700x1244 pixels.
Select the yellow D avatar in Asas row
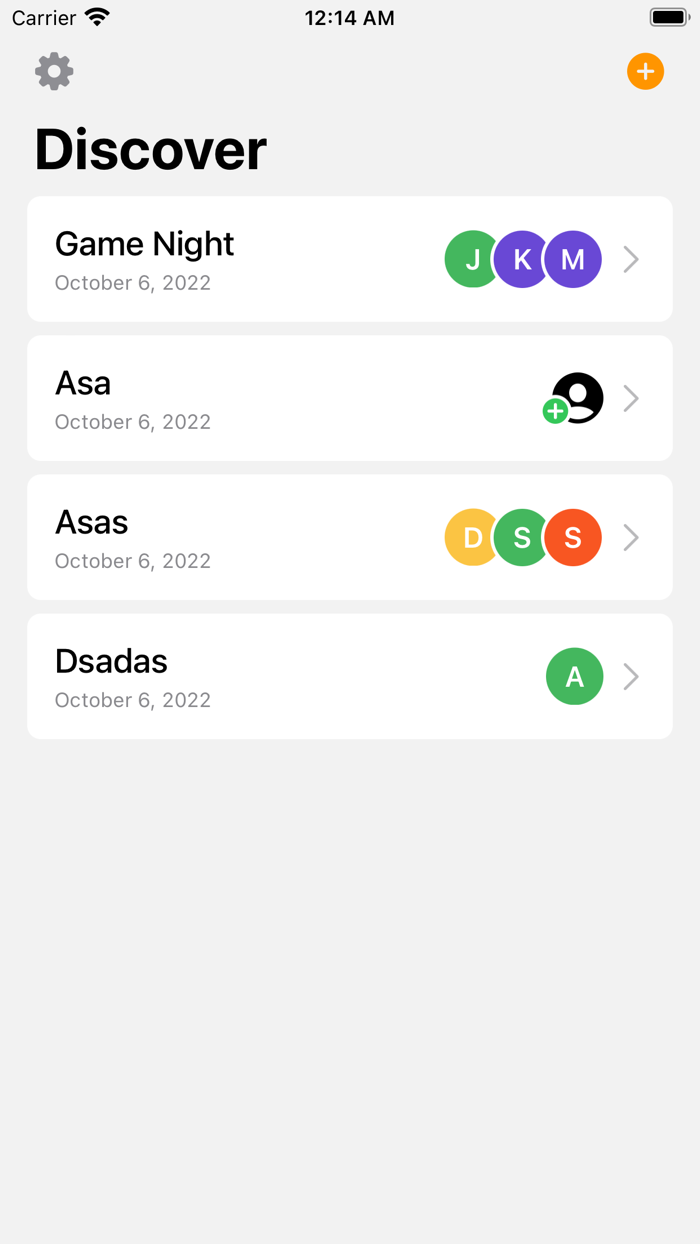pos(472,537)
